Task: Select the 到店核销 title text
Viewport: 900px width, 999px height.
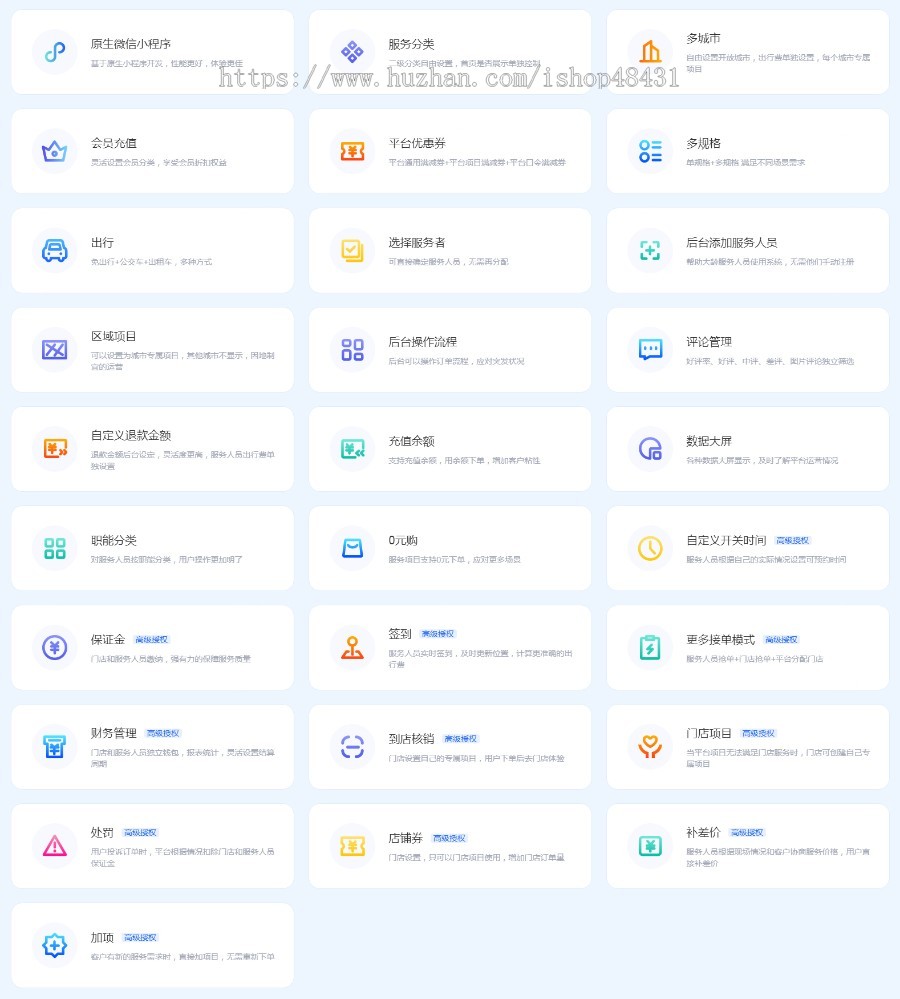Action: coord(411,739)
